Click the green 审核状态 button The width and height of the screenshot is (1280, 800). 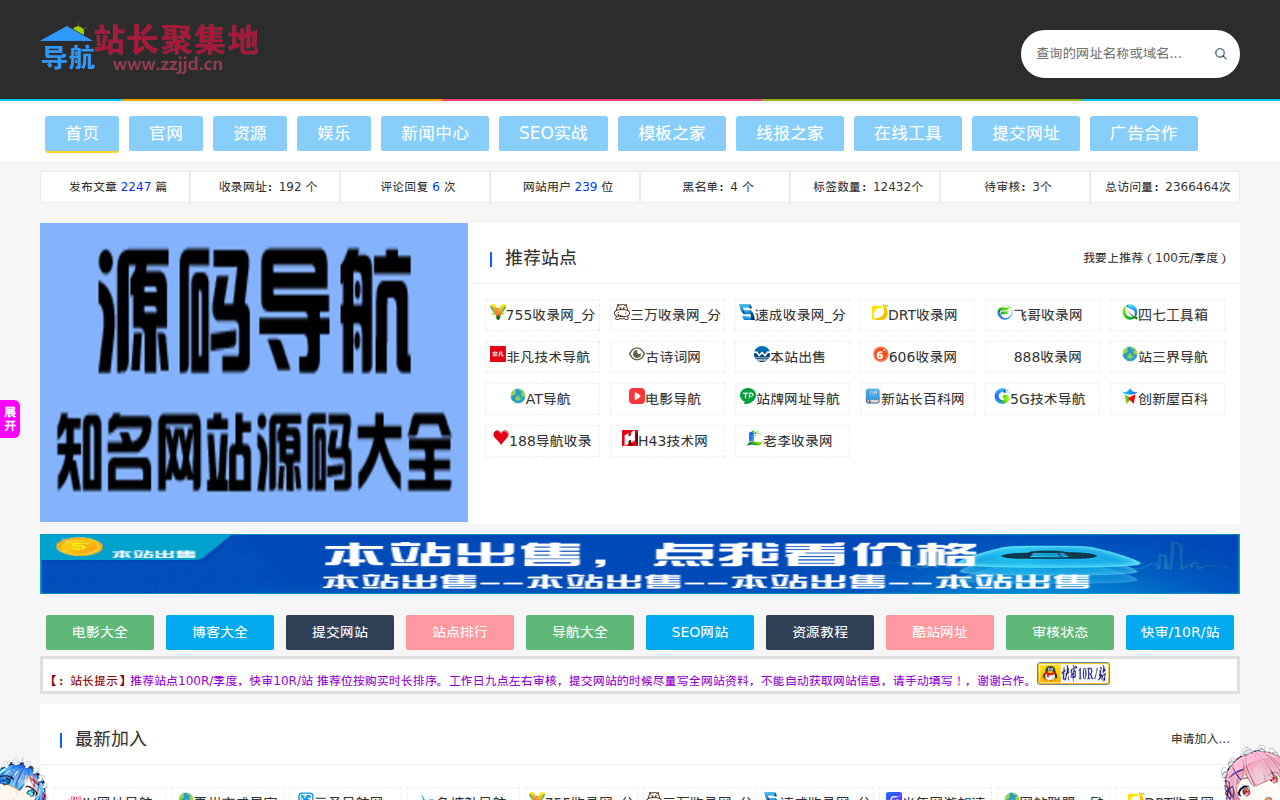(1060, 633)
